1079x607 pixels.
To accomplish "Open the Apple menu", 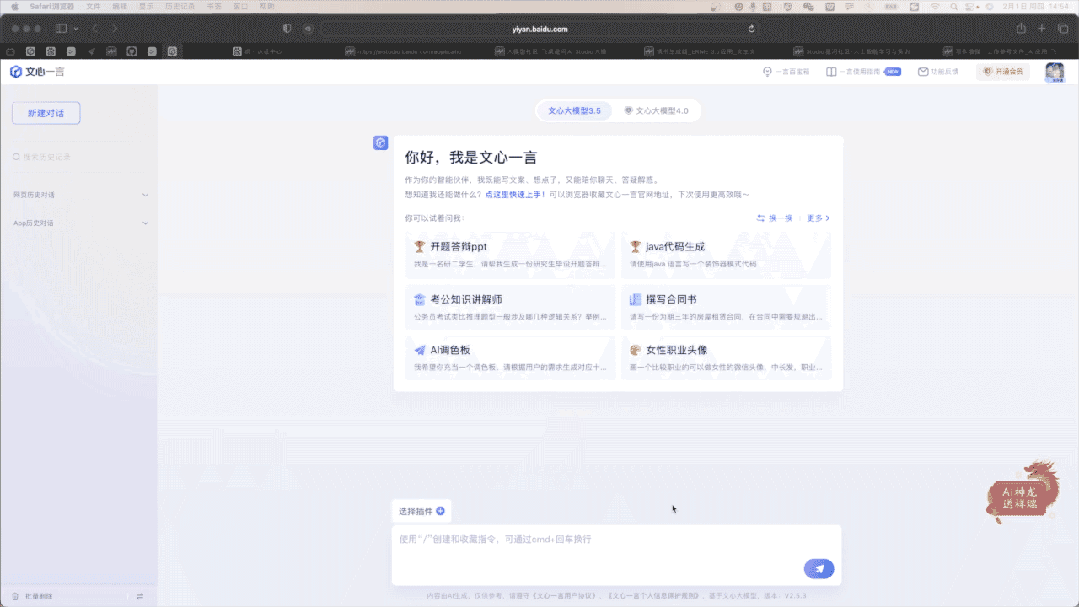I will pos(14,6).
